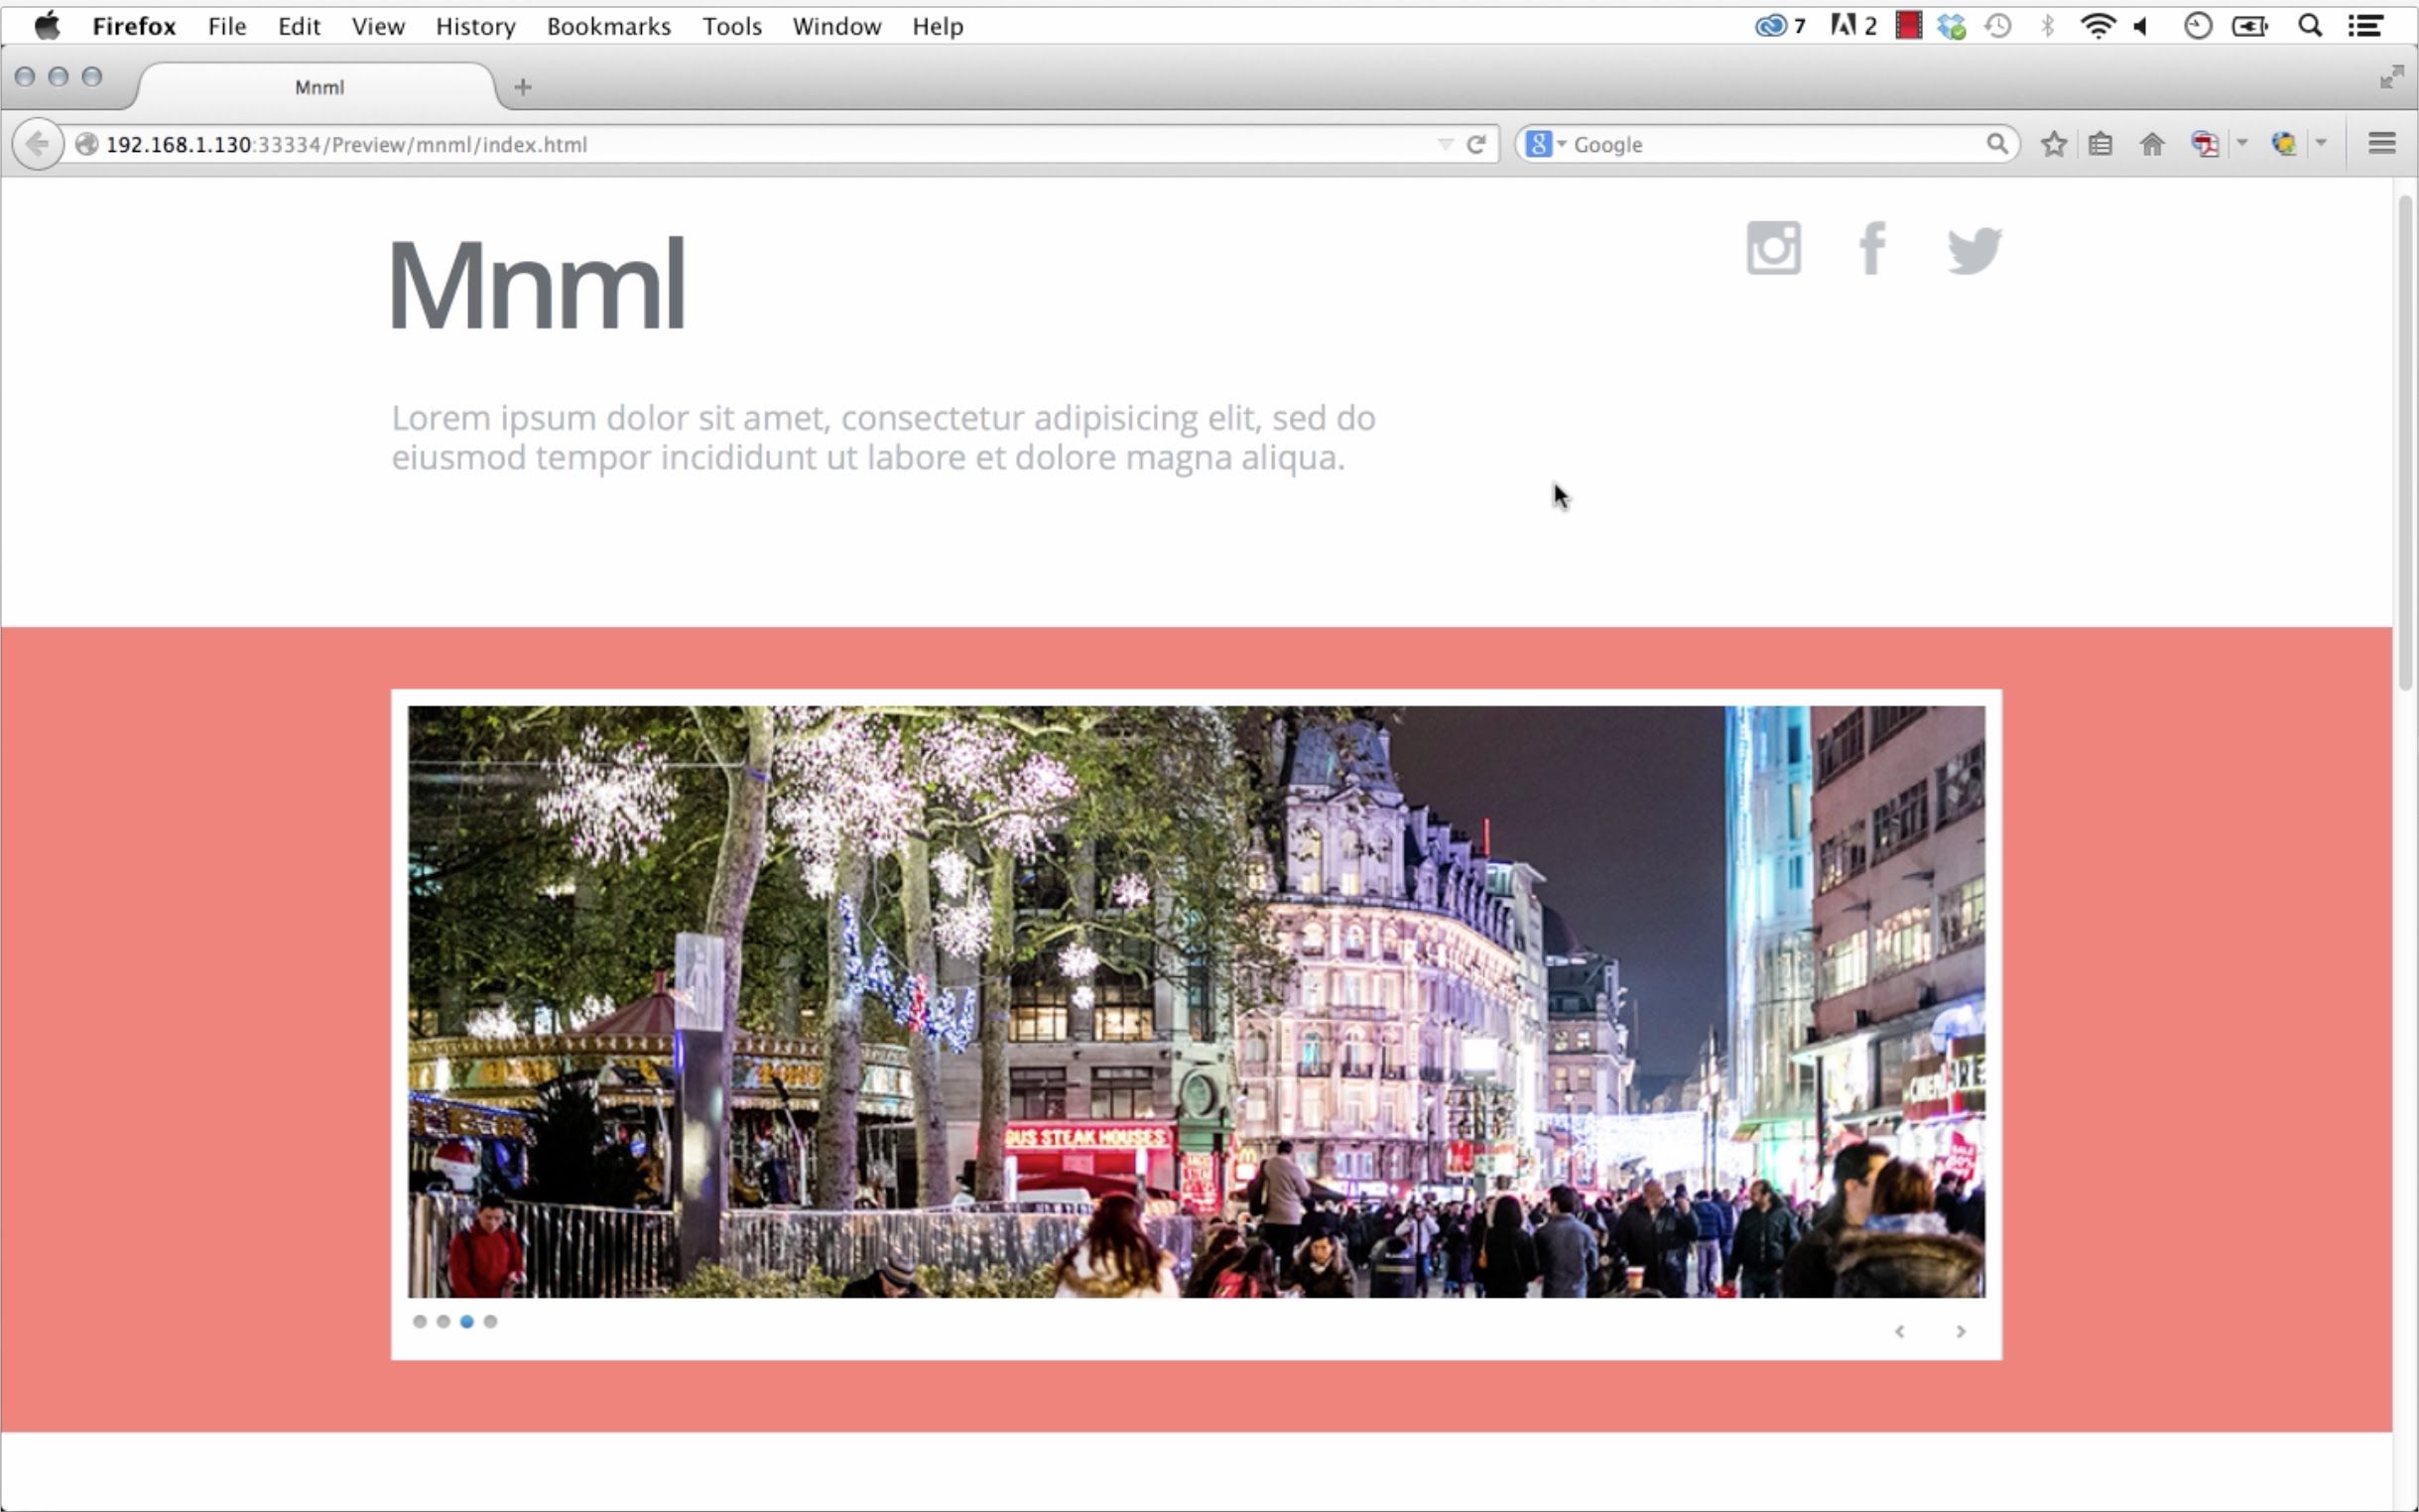Click the page vertical scrollbar thumb
The width and height of the screenshot is (2419, 1512).
coord(2405,440)
